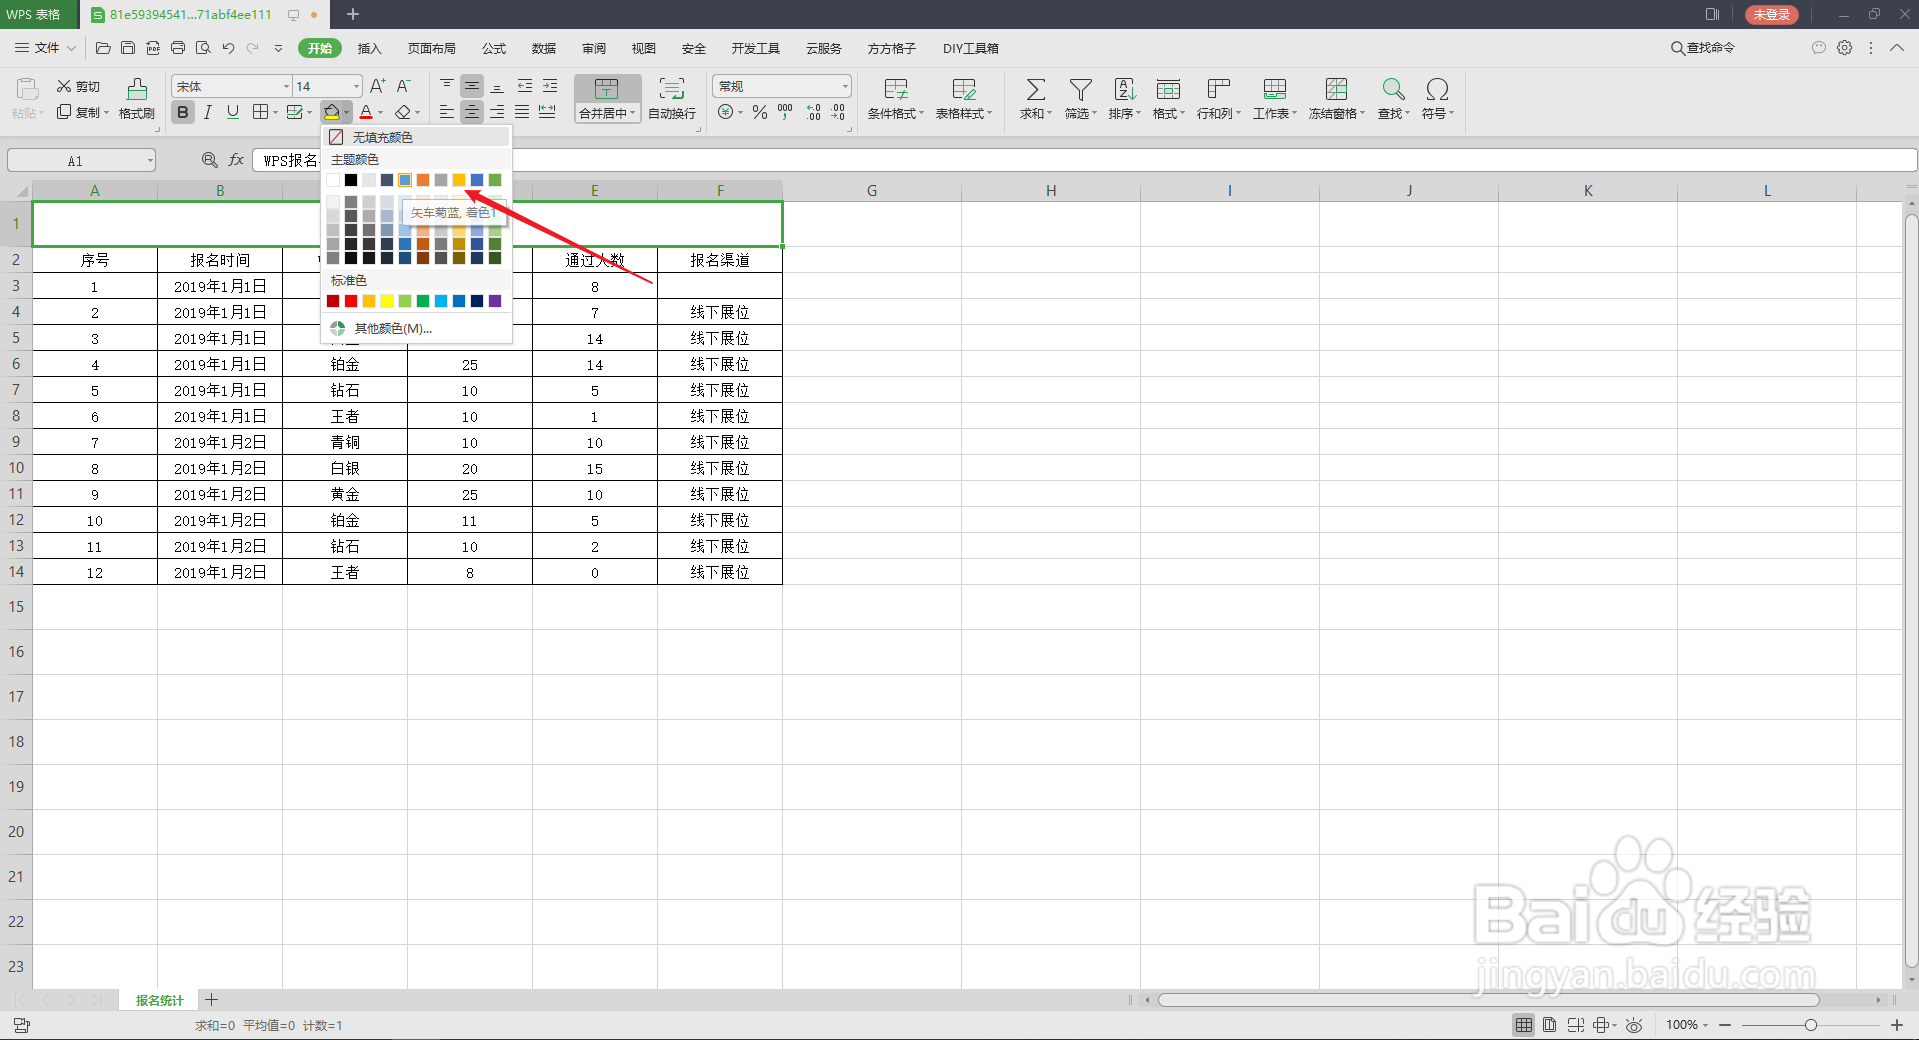Click the borders icon
The height and width of the screenshot is (1040, 1919).
pos(260,112)
